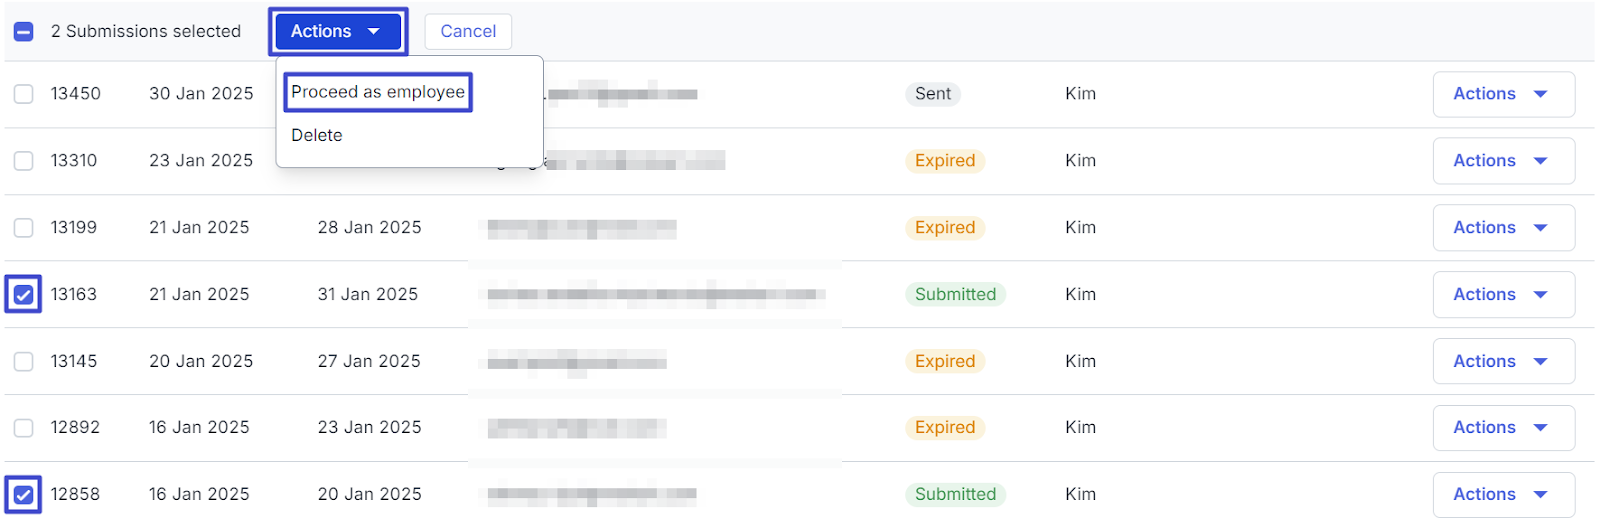The height and width of the screenshot is (528, 1600).
Task: Click the Submitted status badge of 13163
Action: click(955, 295)
